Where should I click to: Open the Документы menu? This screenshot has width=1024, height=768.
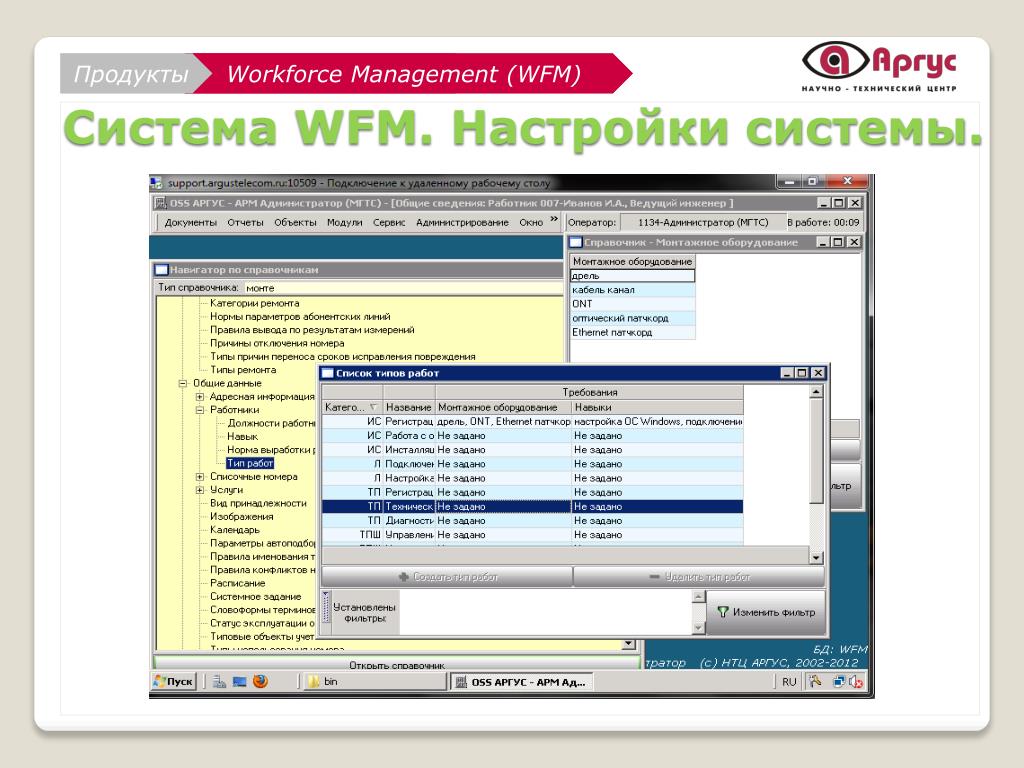(190, 223)
